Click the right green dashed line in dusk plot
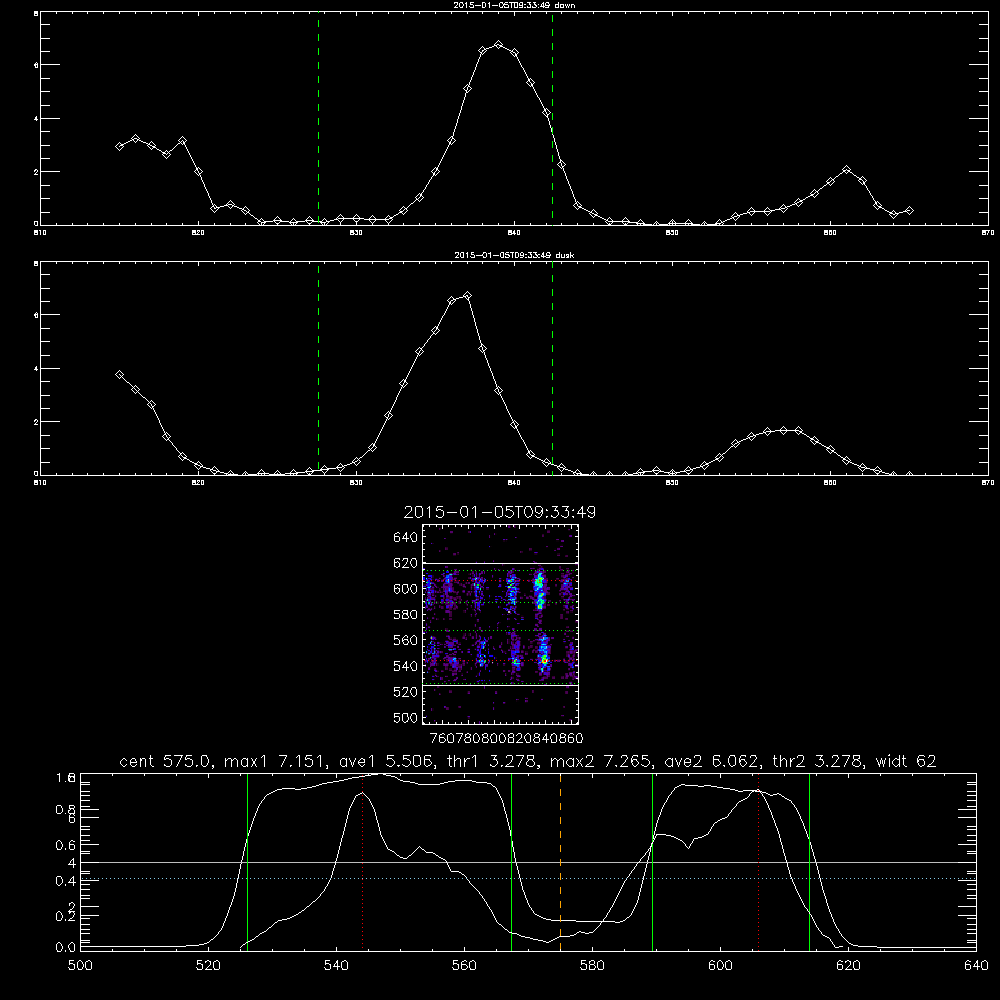Image resolution: width=1000 pixels, height=1000 pixels. pos(552,369)
